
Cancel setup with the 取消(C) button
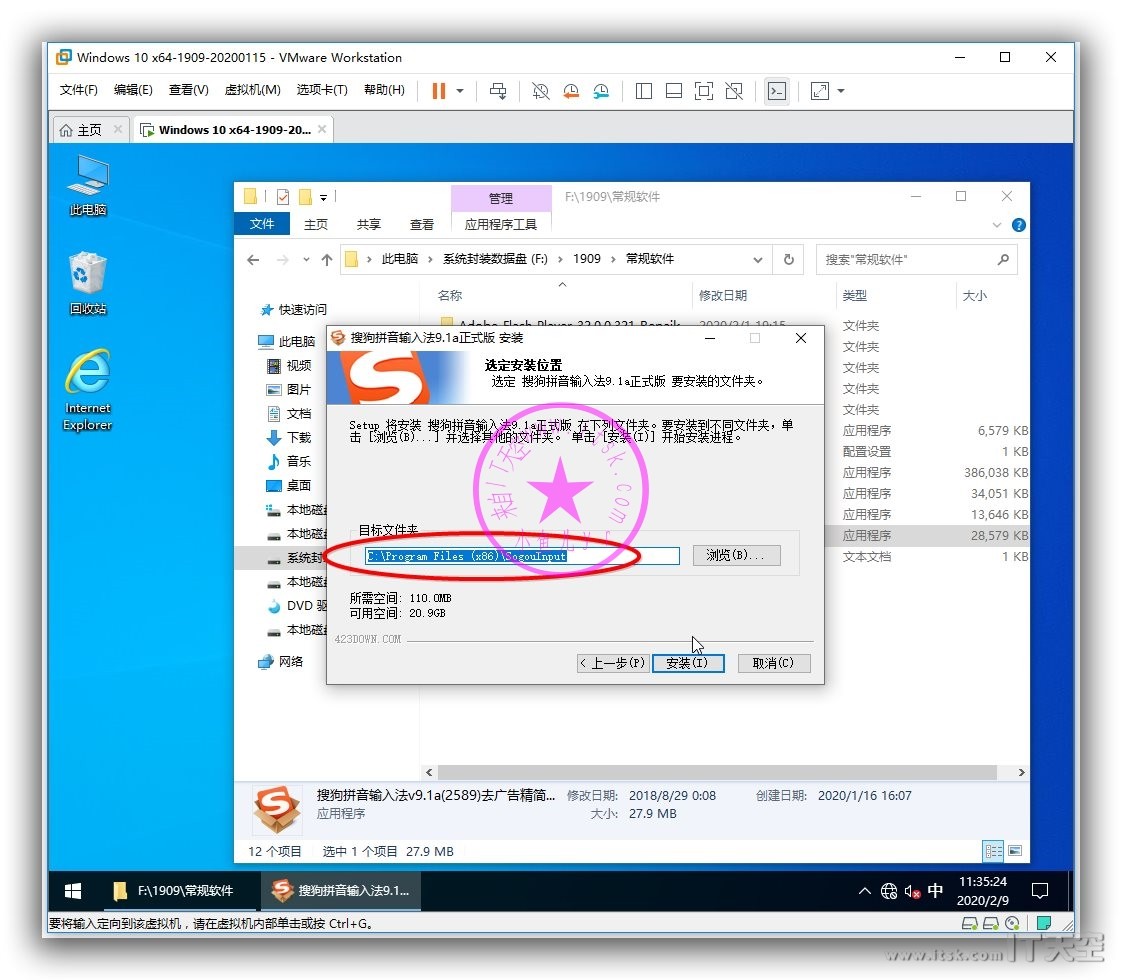click(774, 663)
